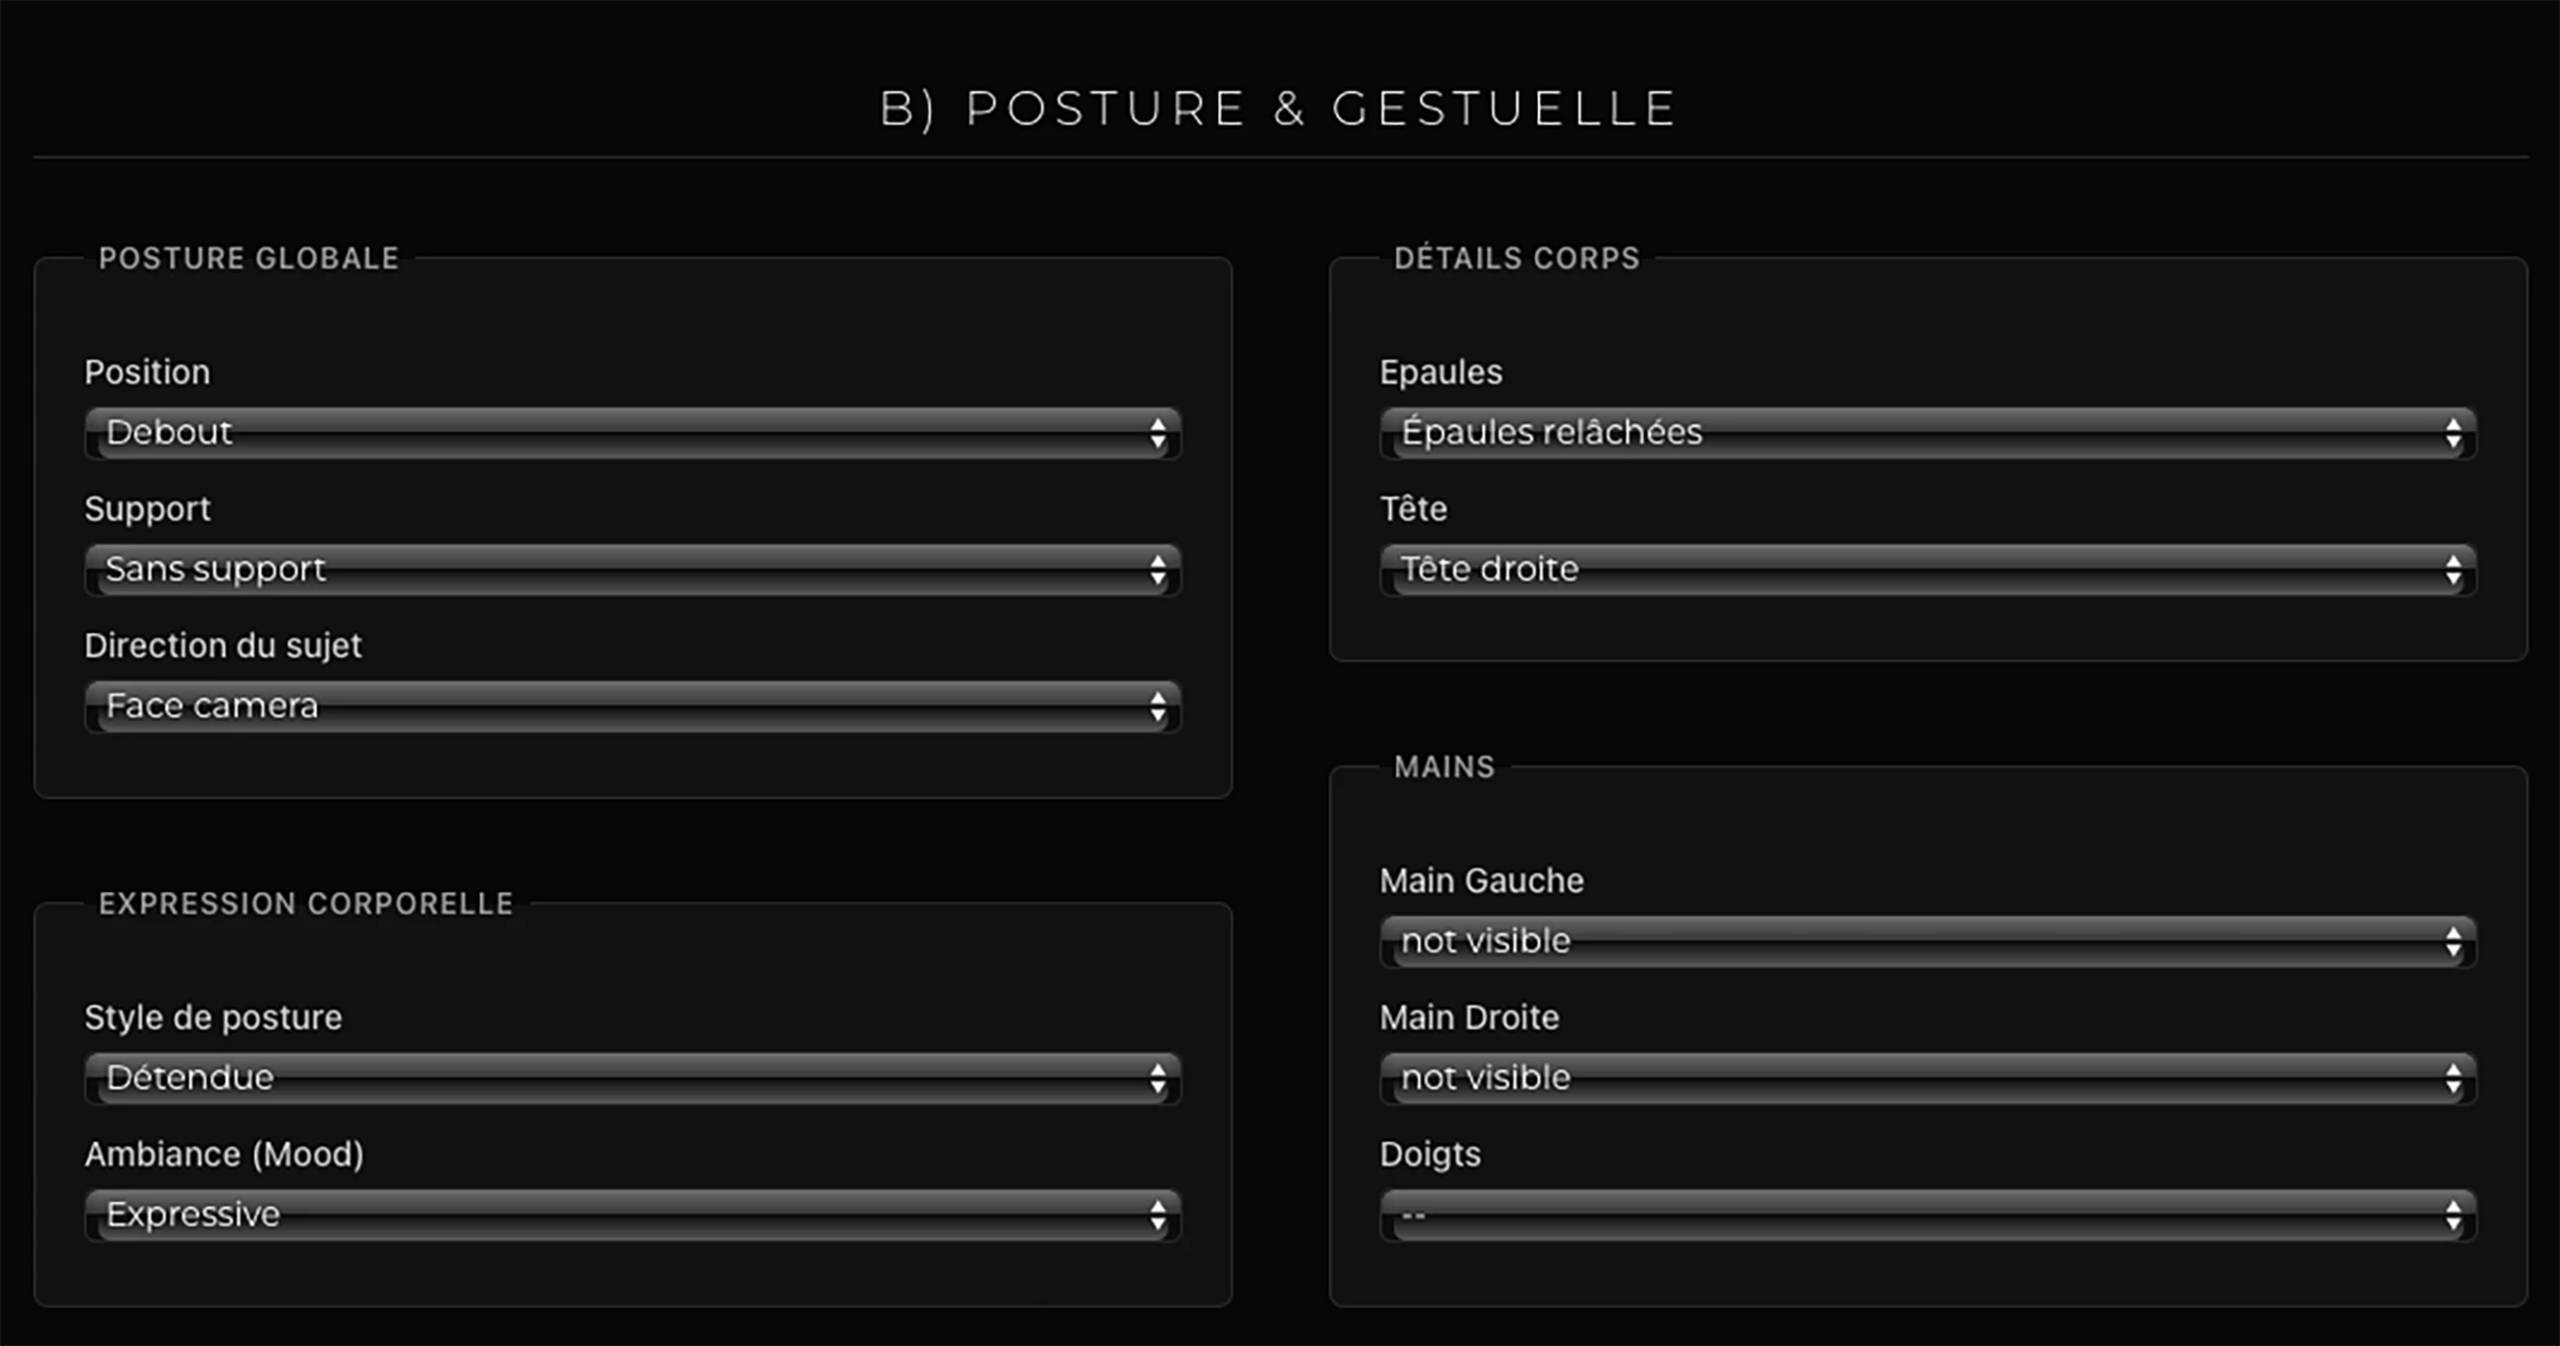Click the Main Gauche label
2560x1346 pixels.
coord(1481,881)
